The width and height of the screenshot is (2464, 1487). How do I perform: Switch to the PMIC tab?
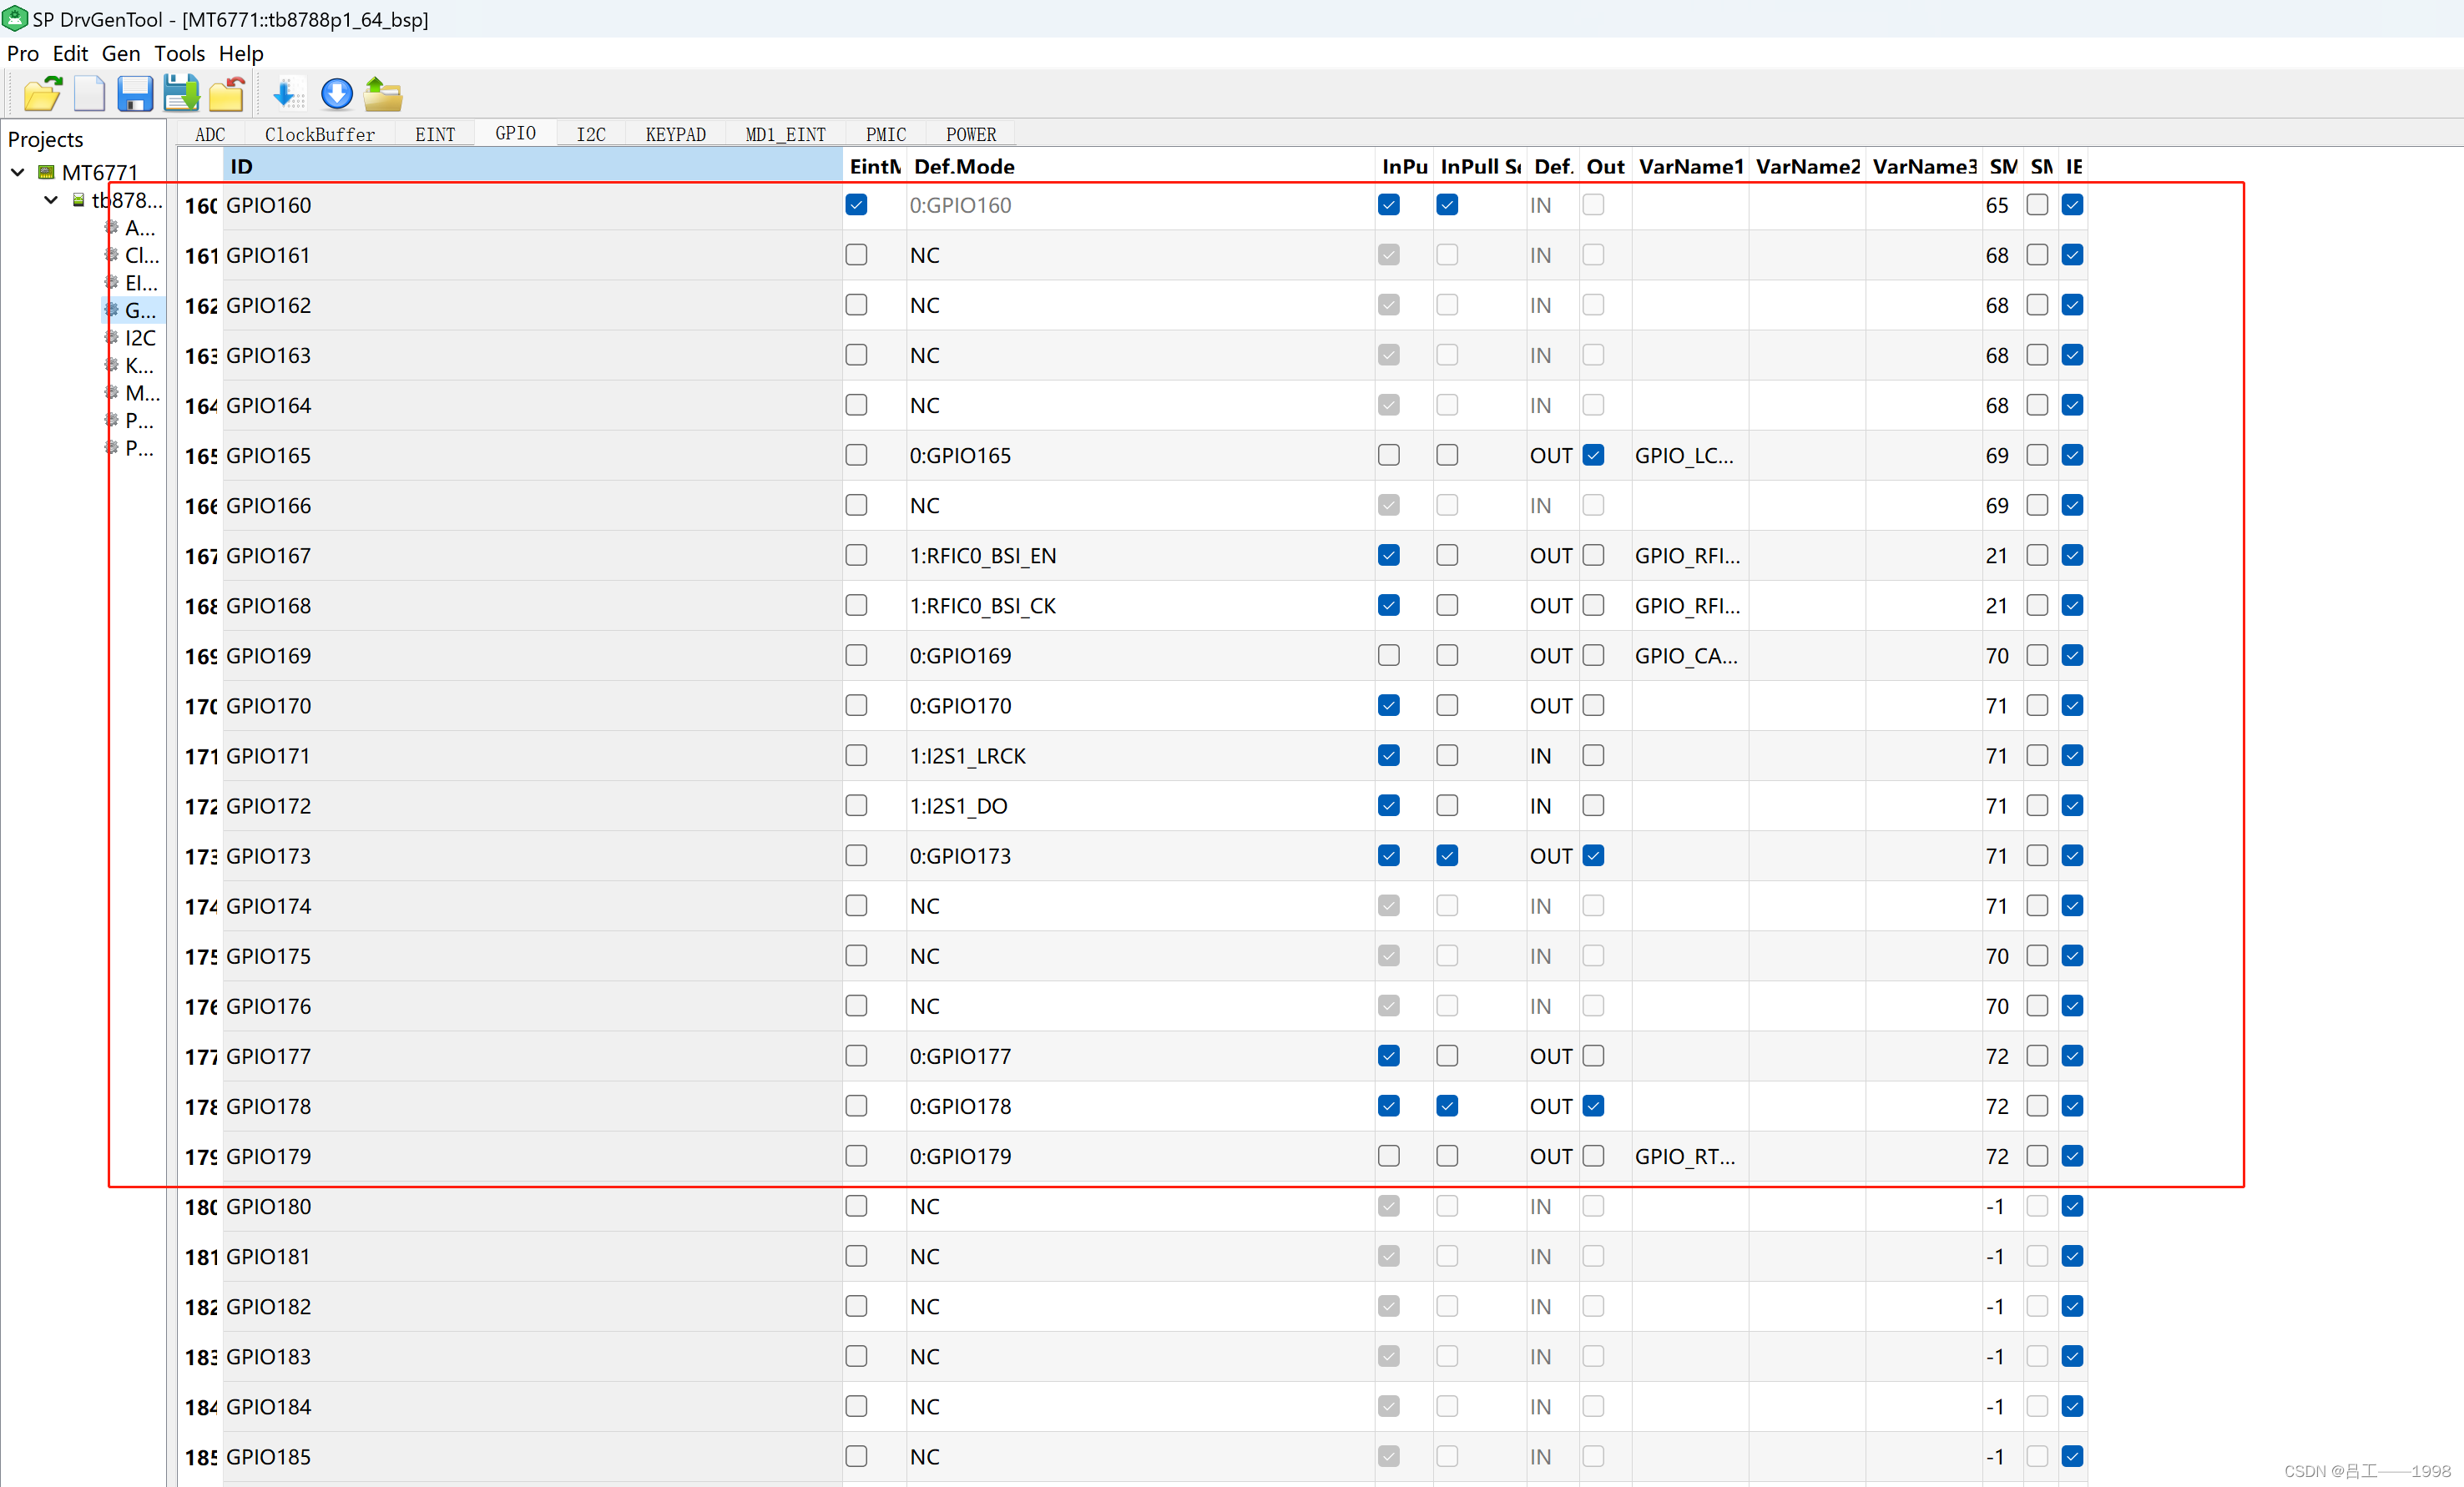(x=886, y=134)
